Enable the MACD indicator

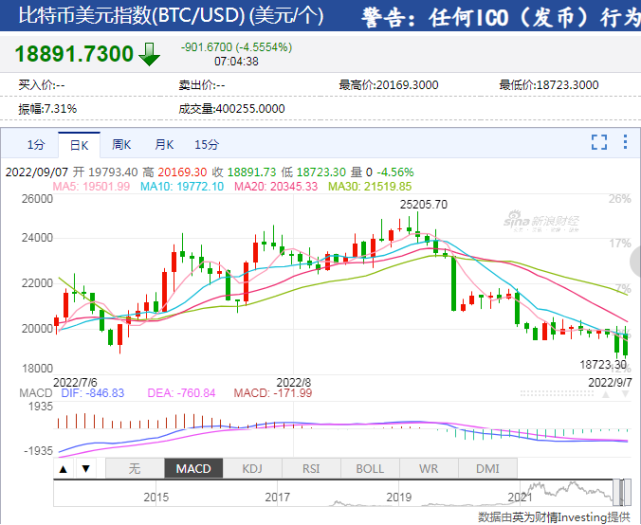(193, 468)
